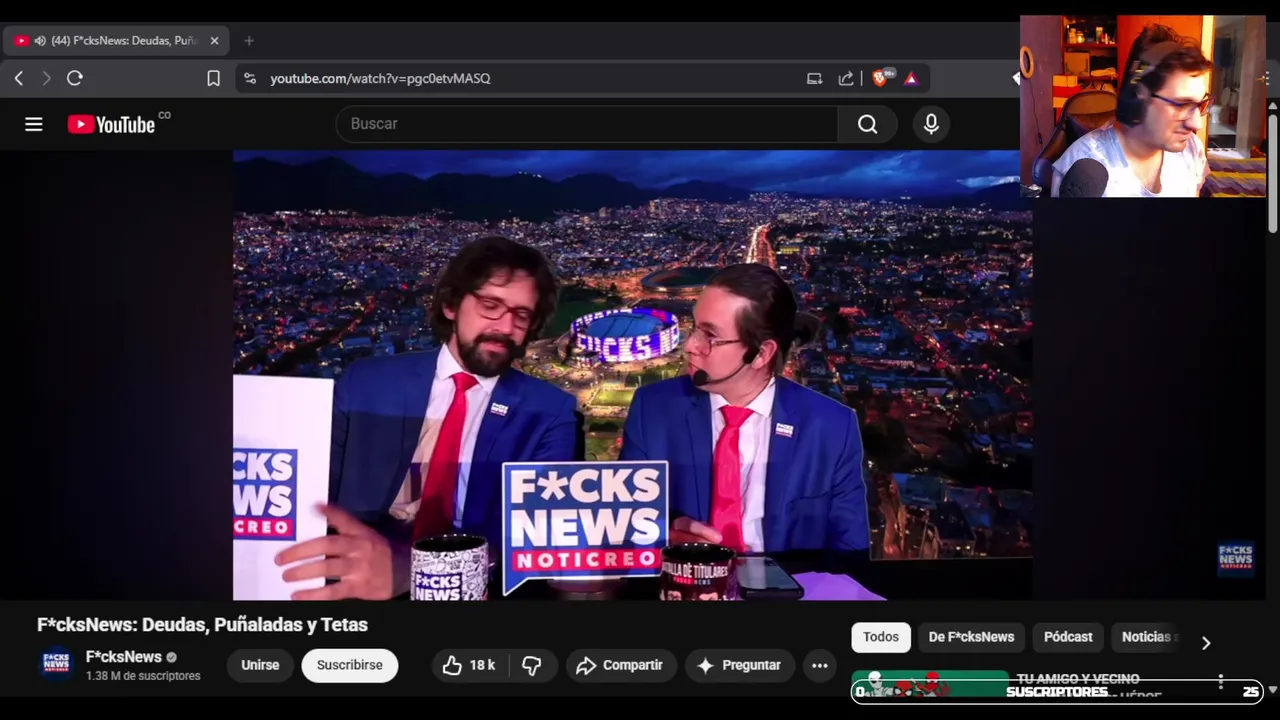
Task: Reload the page
Action: point(75,78)
